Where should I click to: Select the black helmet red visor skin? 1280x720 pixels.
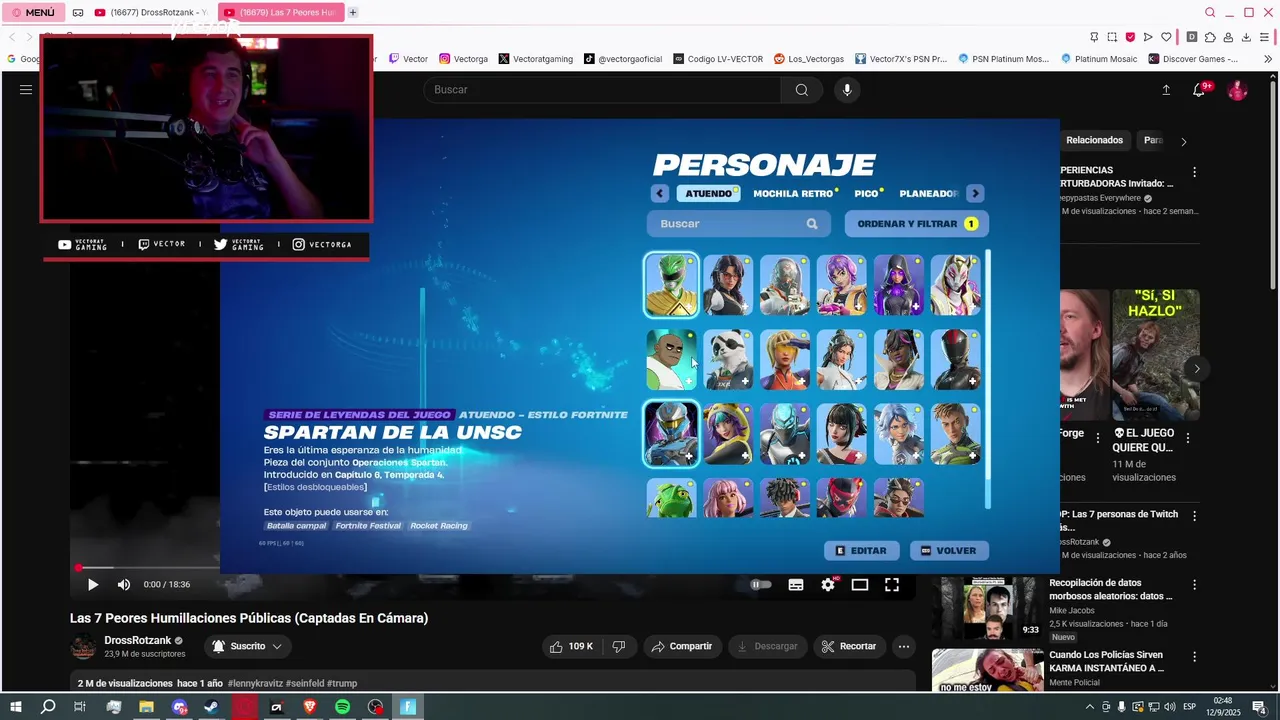click(x=956, y=360)
